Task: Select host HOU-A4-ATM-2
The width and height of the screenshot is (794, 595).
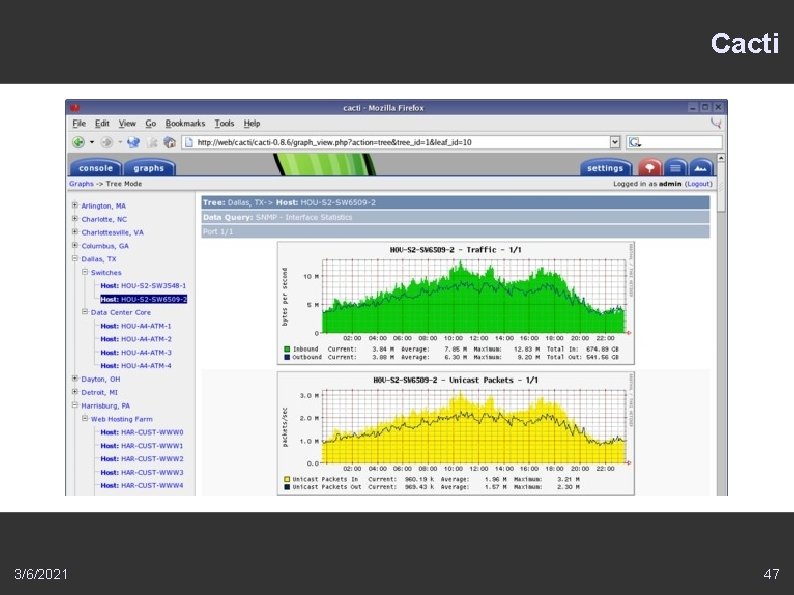Action: [136, 339]
